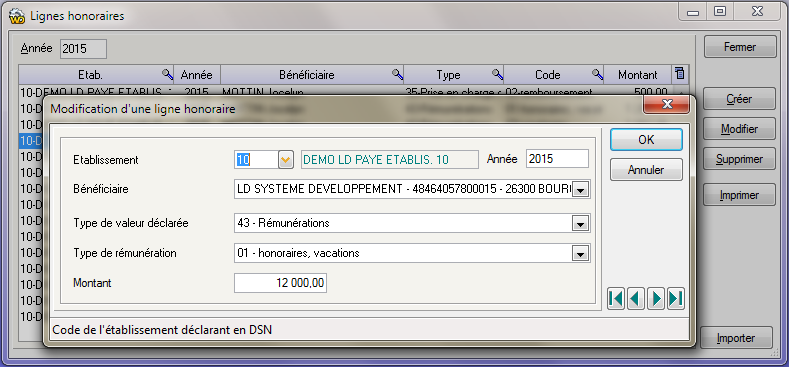789x367 pixels.
Task: Click the Imprimer button
Action: pyautogui.click(x=739, y=195)
